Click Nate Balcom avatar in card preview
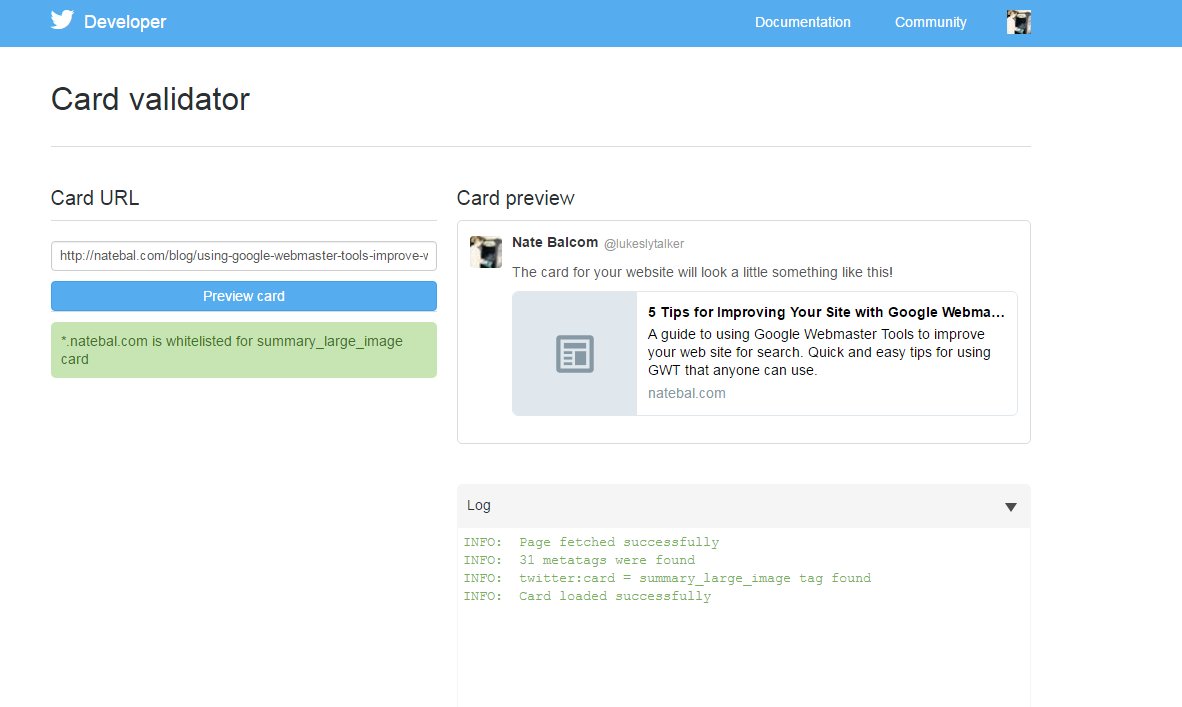Screen dimensions: 1182x707 [x=485, y=252]
